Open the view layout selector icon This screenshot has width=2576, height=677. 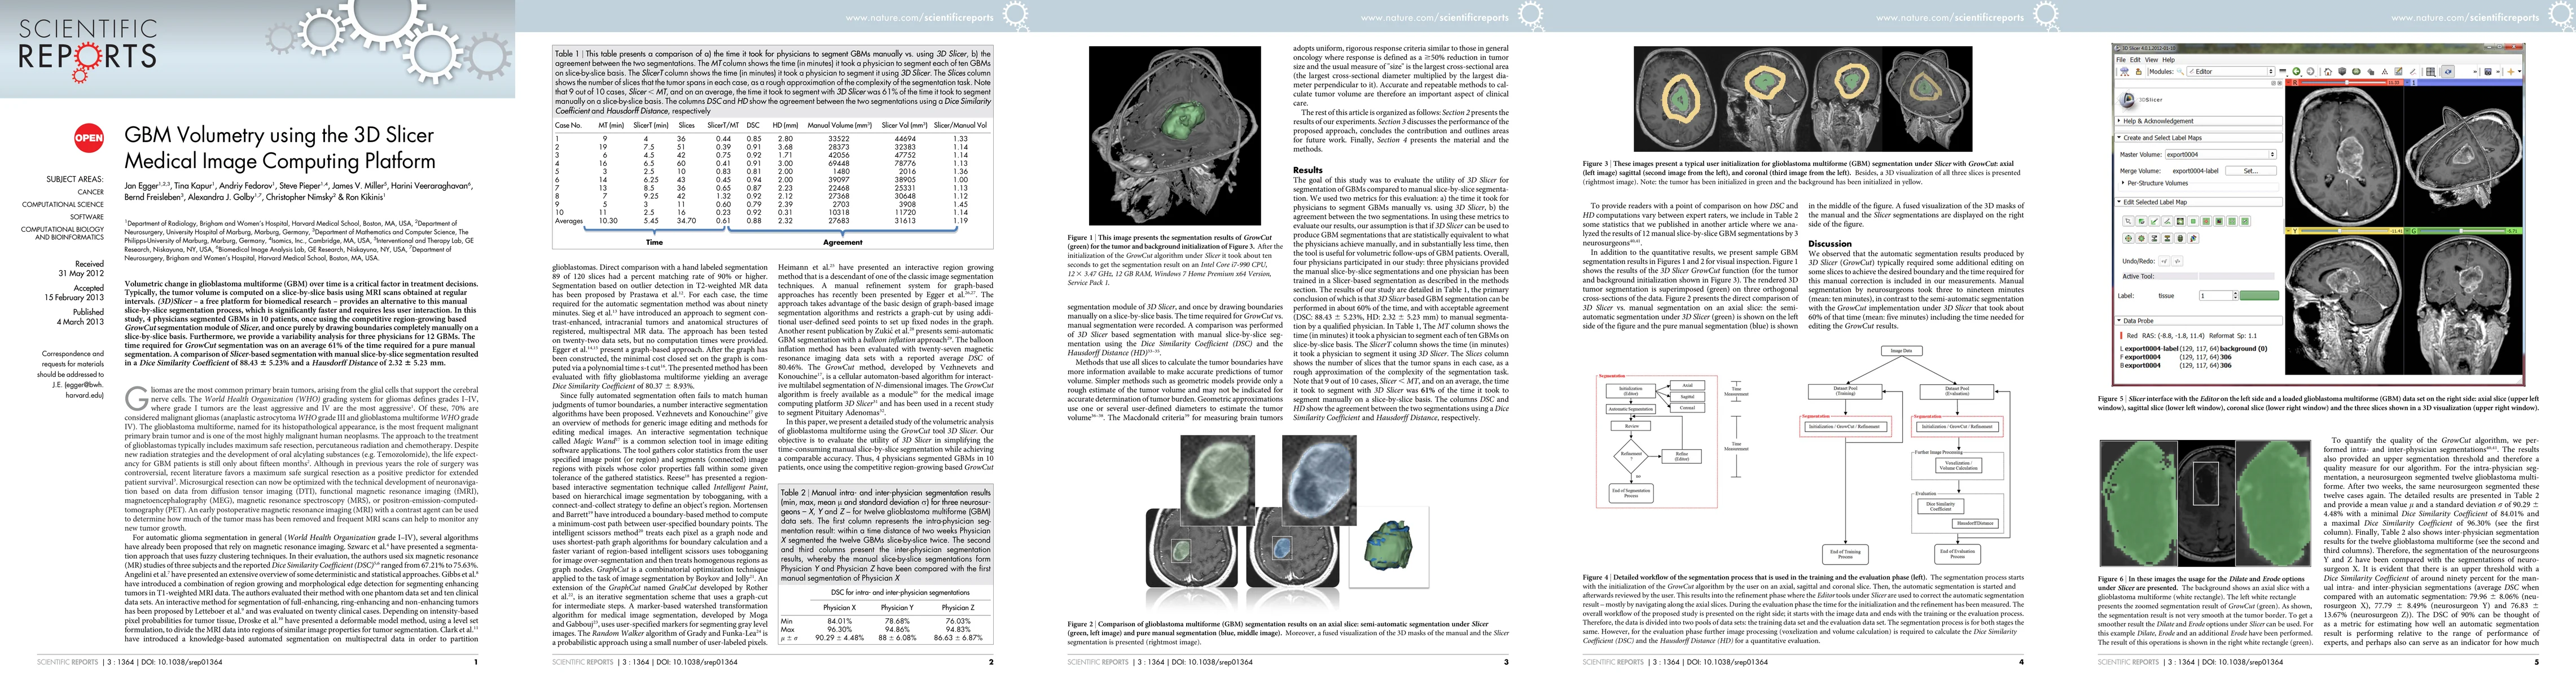pyautogui.click(x=2431, y=72)
